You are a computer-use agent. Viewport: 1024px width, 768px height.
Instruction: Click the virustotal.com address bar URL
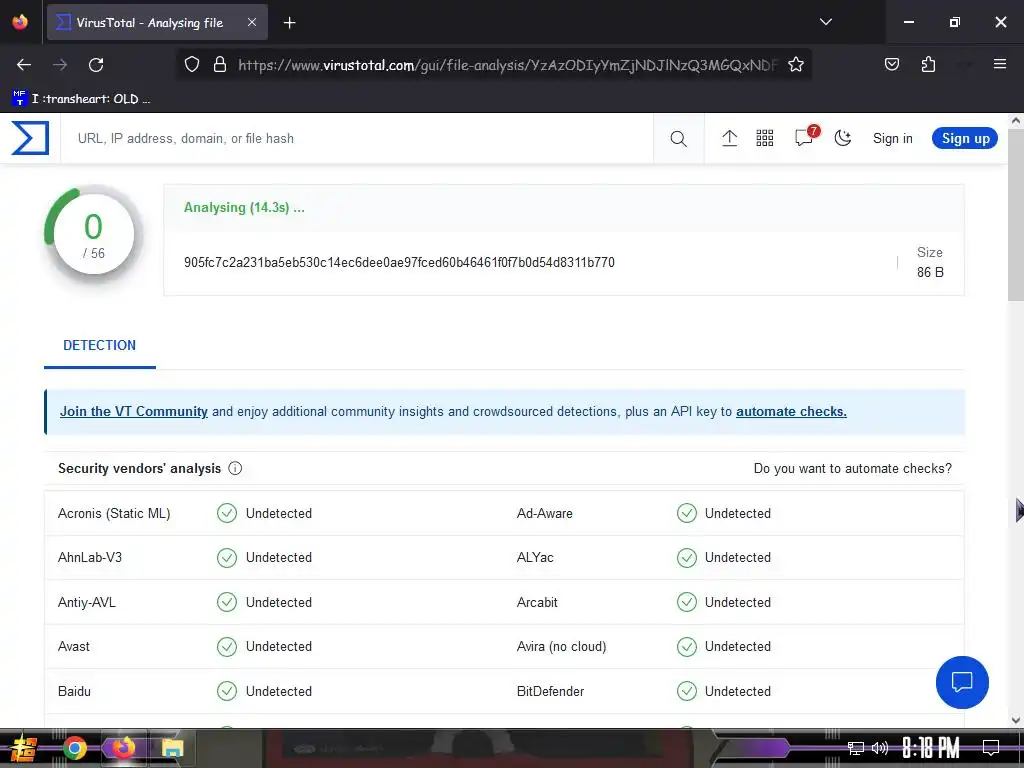507,65
